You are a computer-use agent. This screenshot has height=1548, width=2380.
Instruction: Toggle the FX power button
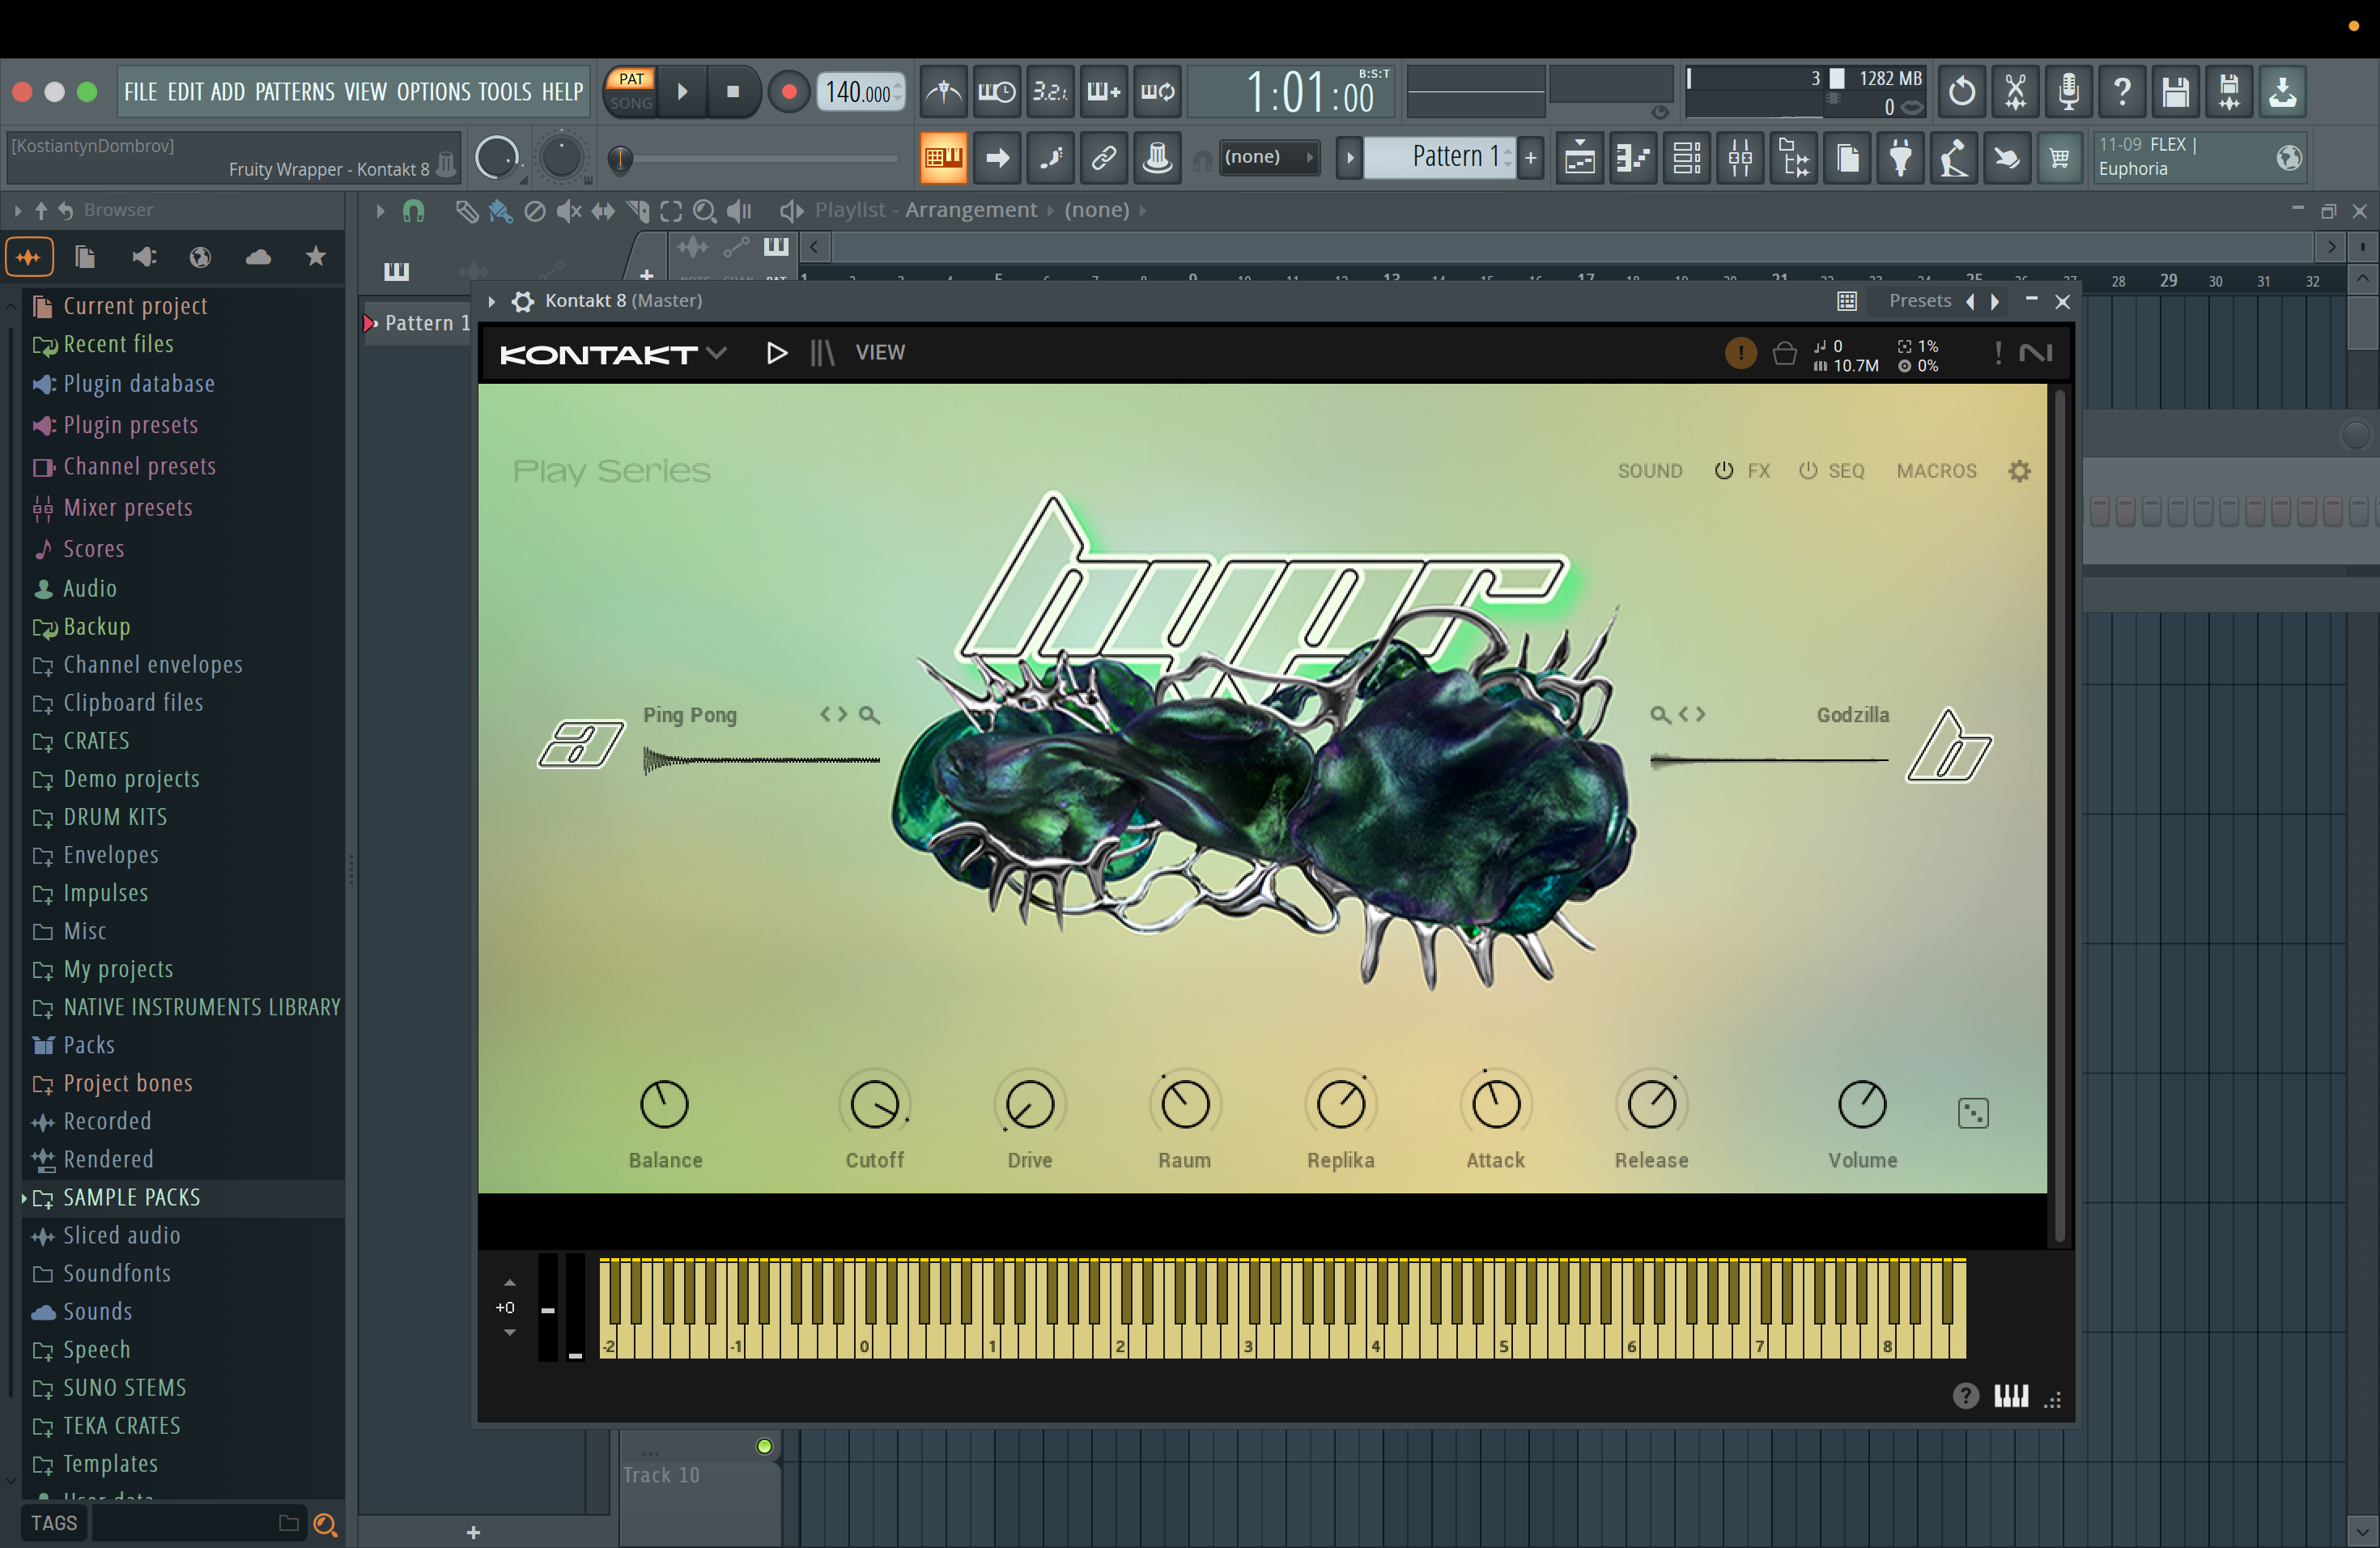click(1723, 471)
